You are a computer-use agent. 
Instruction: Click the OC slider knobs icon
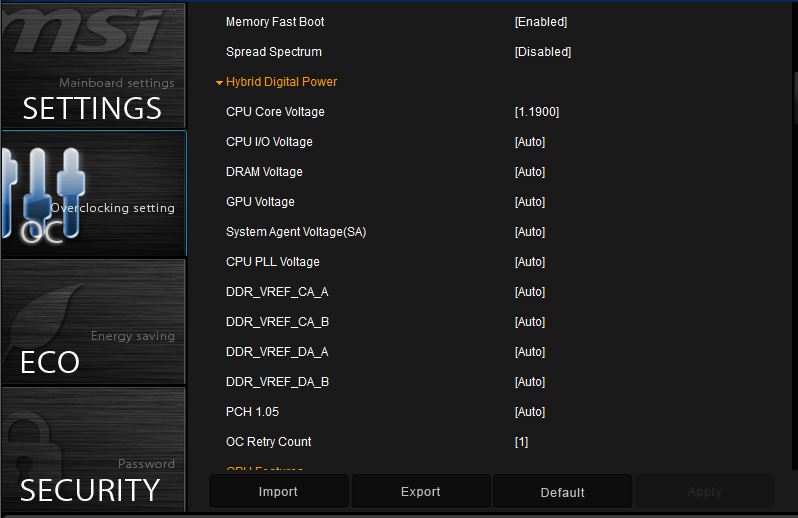pos(43,193)
